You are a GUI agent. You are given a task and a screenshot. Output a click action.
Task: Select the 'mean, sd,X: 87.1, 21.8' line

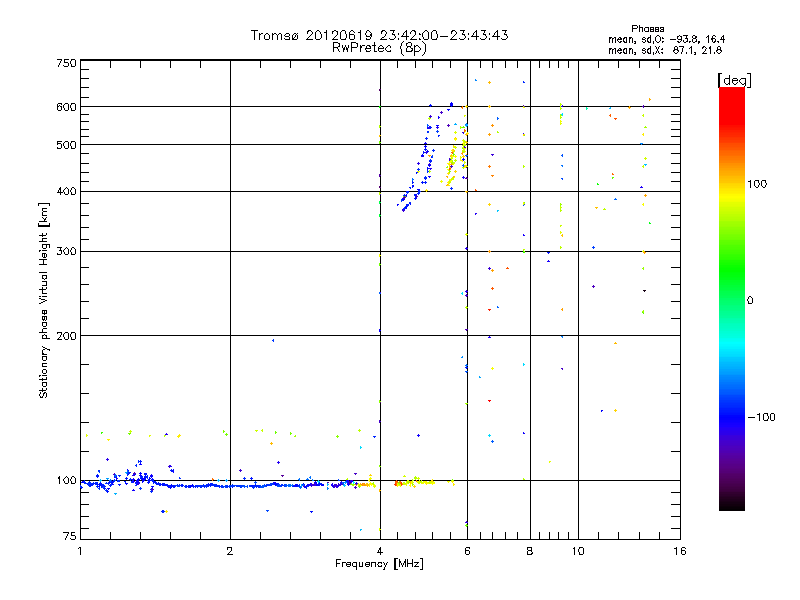click(665, 50)
